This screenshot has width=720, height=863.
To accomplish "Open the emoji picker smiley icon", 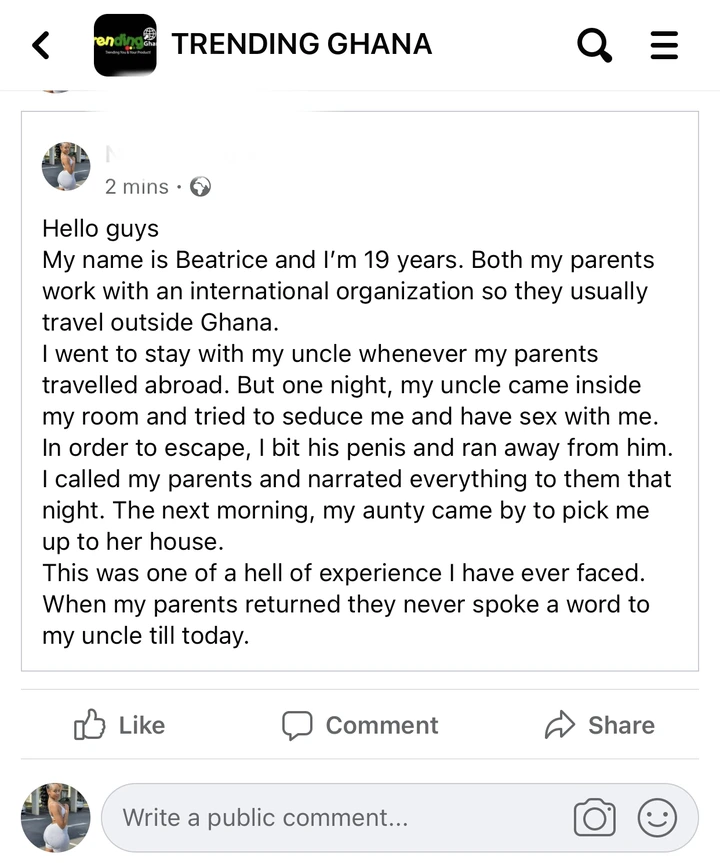I will (x=657, y=818).
